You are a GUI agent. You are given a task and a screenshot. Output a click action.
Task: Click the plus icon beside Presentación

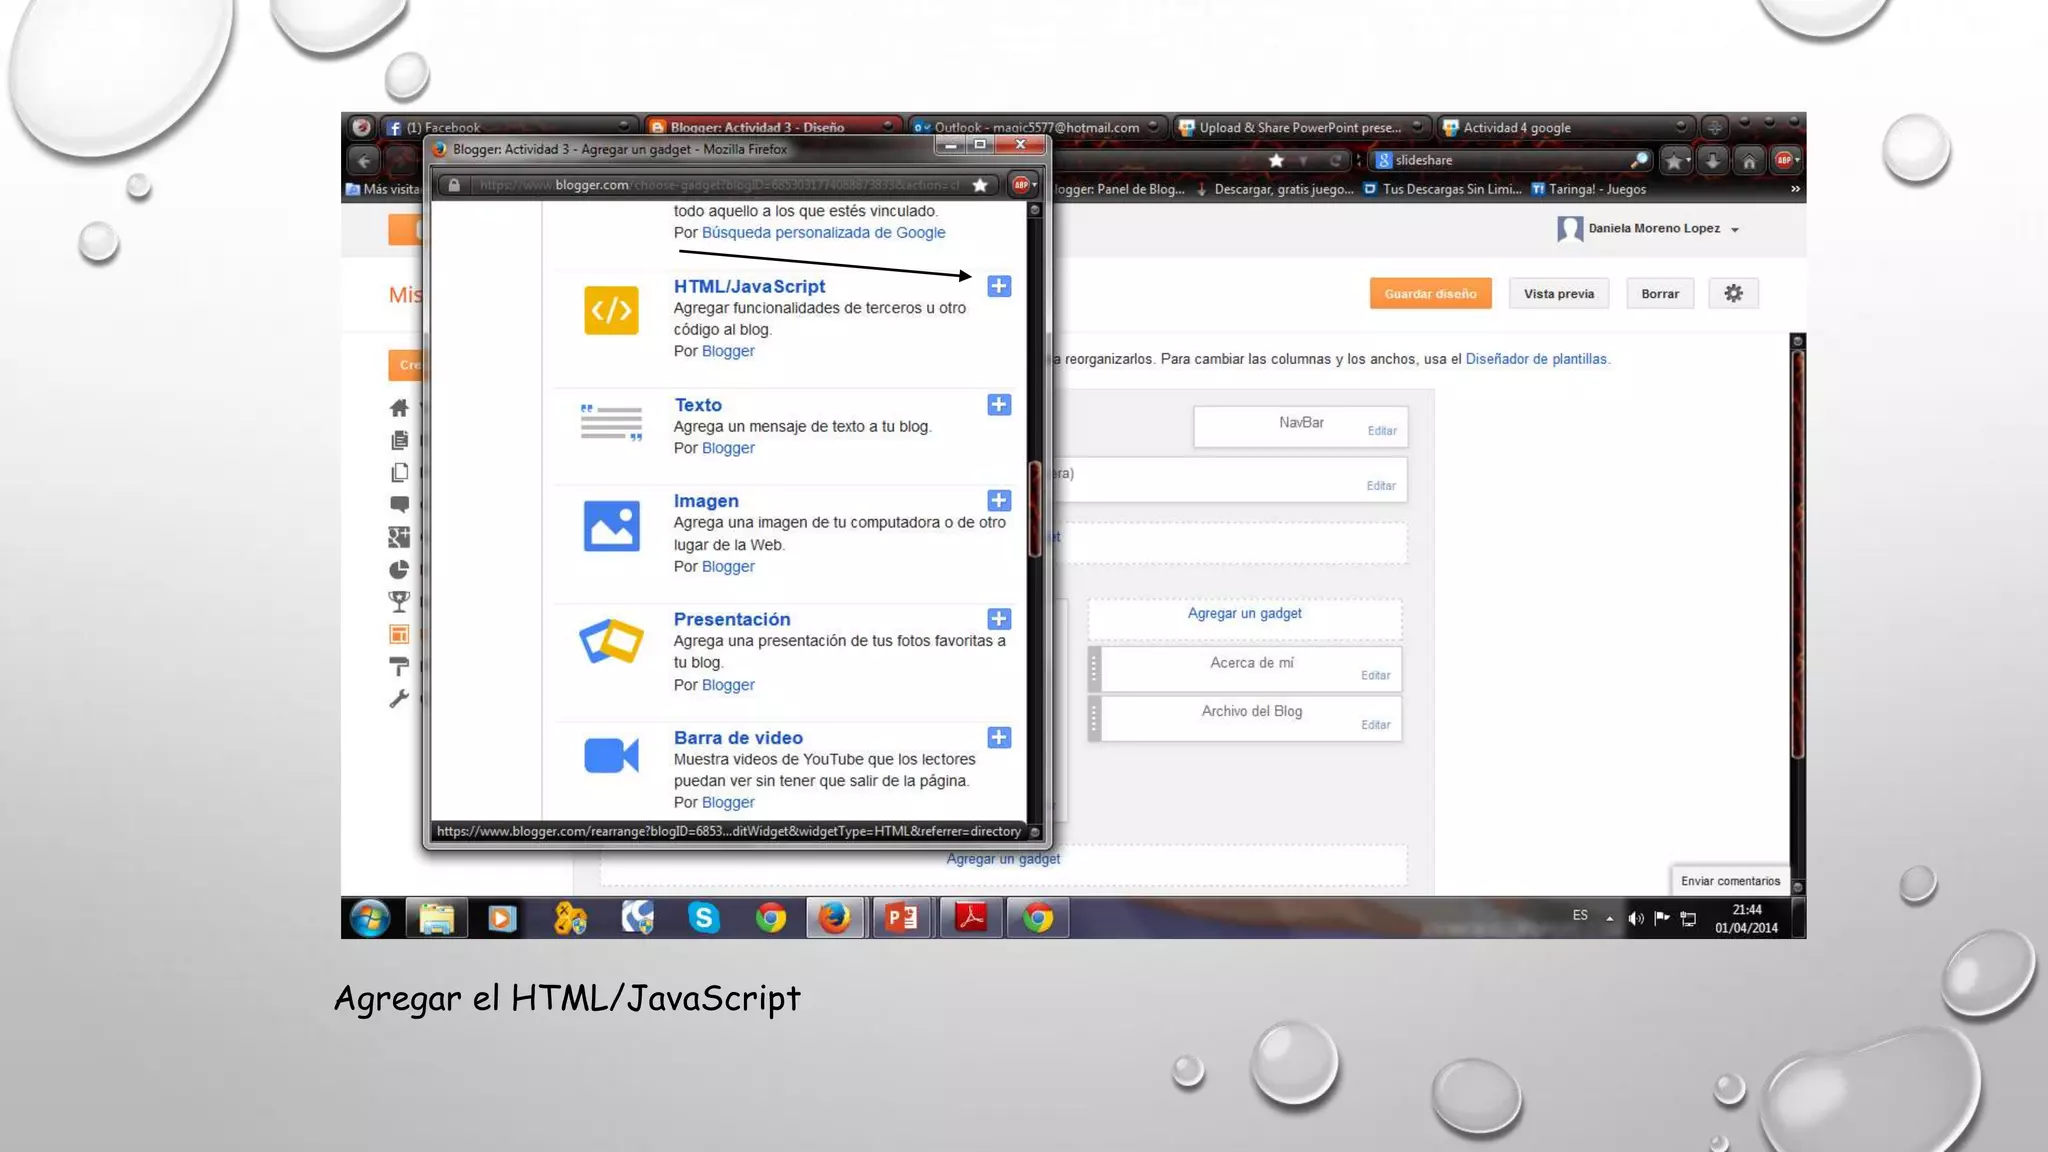point(998,619)
